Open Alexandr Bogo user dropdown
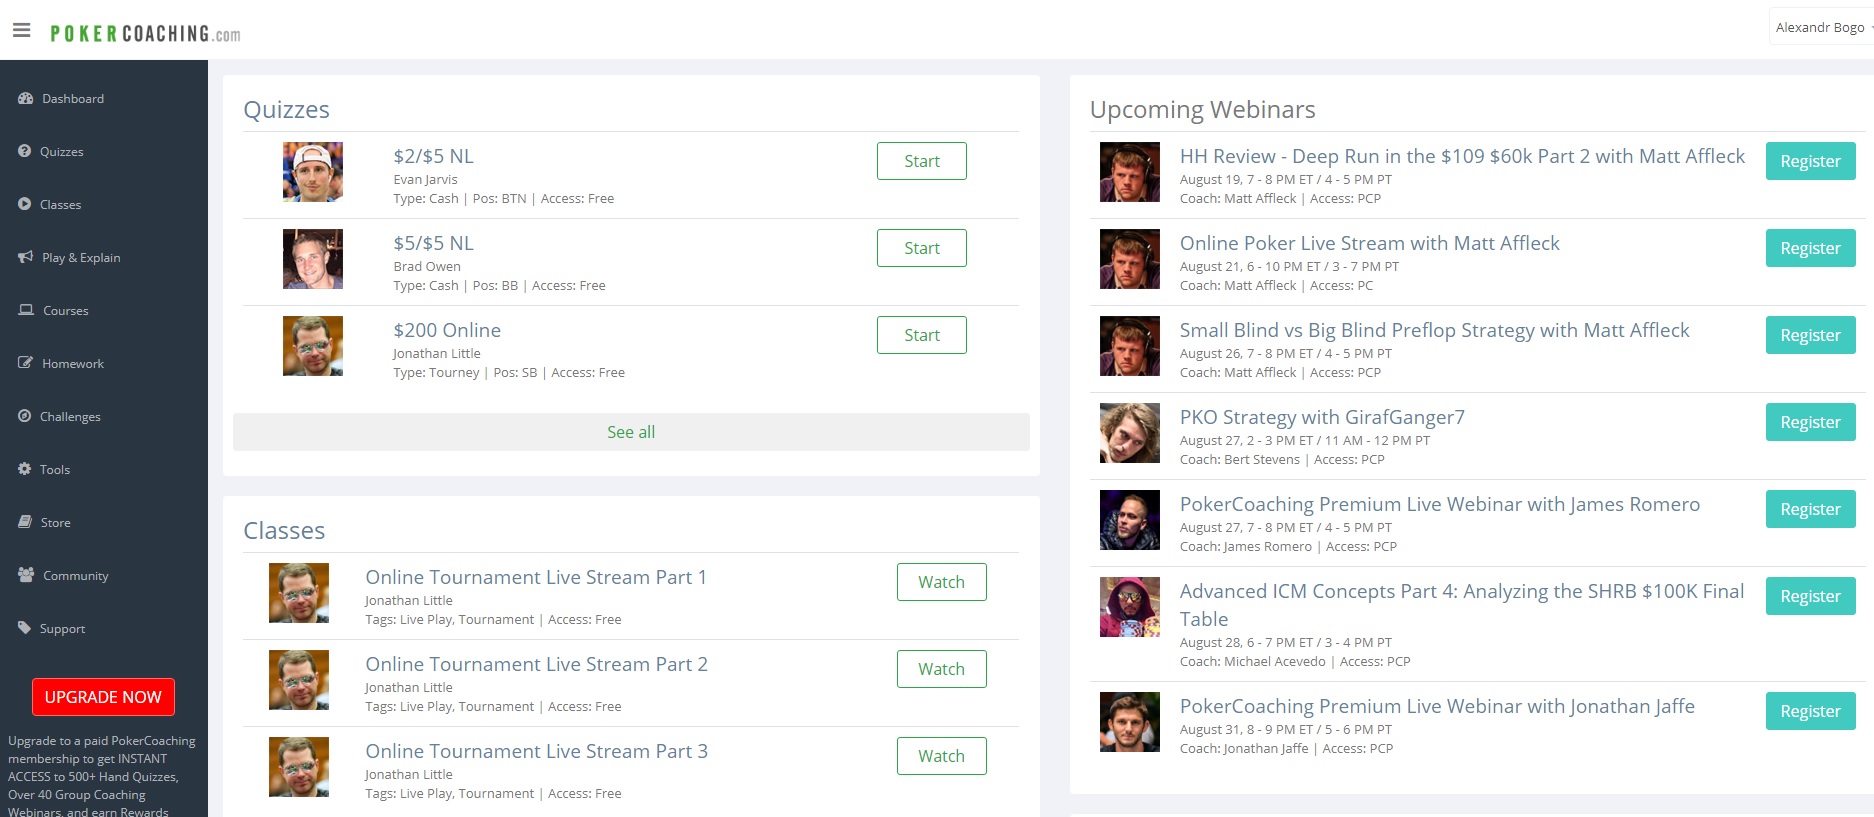This screenshot has height=817, width=1874. (1822, 28)
